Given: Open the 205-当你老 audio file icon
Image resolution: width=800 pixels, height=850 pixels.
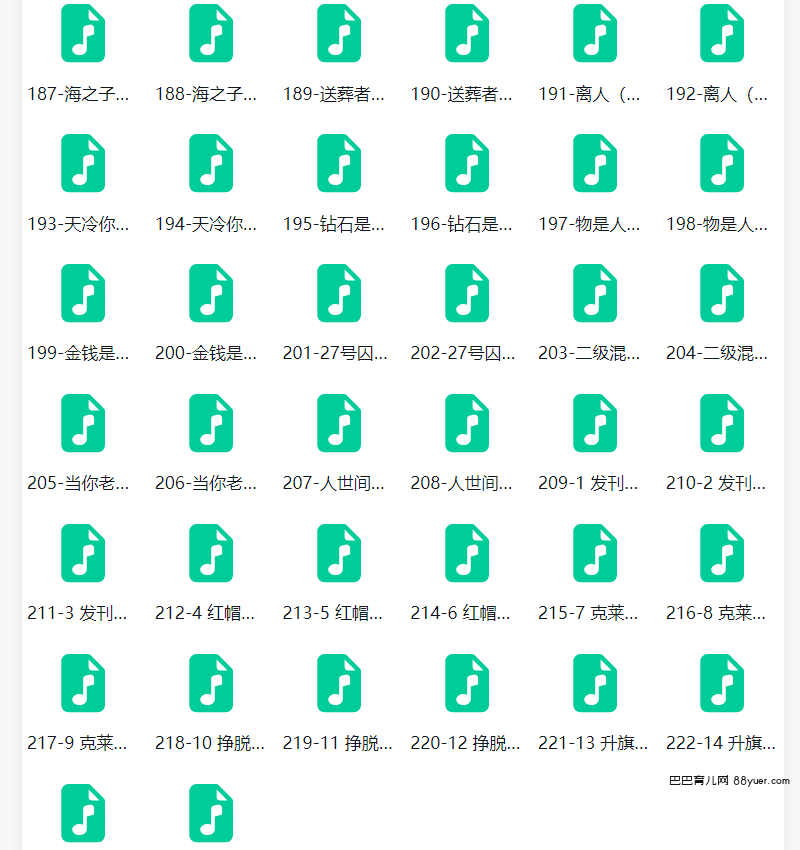Looking at the screenshot, I should click(x=83, y=423).
